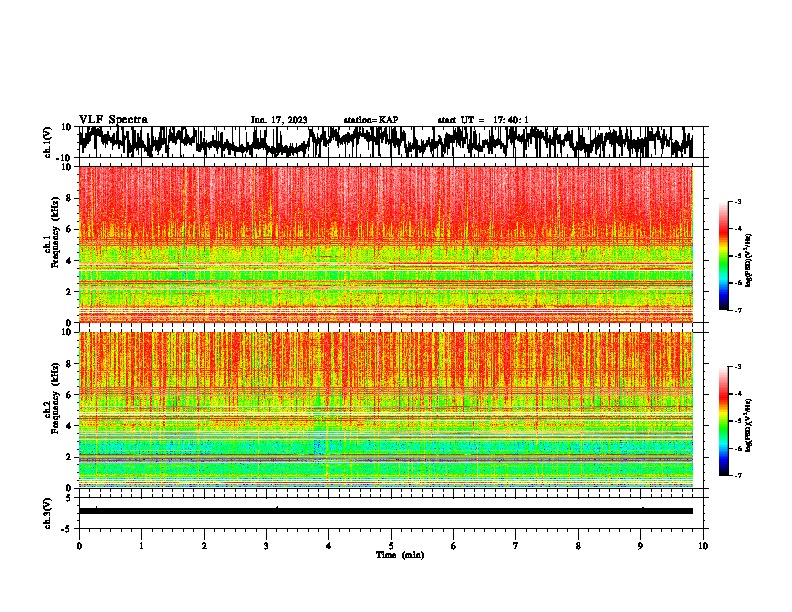The image size is (792, 612).
Task: Click the "ch.1(V)" axis label
Action: (x=48, y=143)
